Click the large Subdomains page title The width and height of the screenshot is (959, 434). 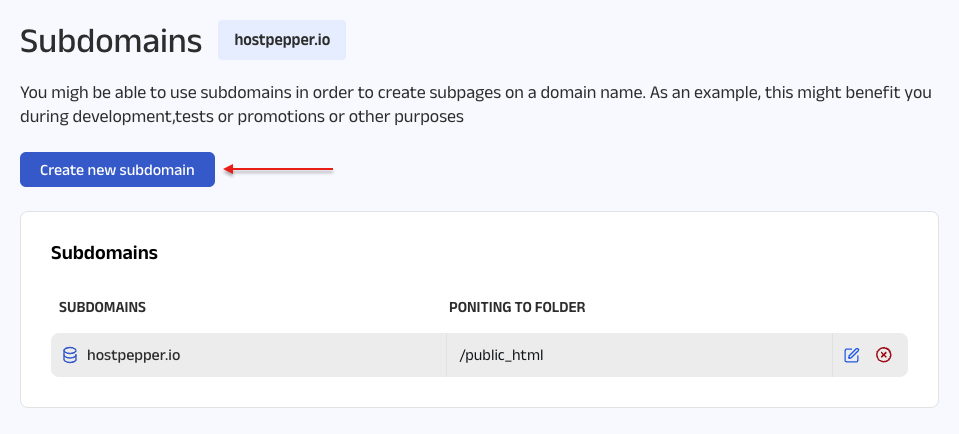pos(111,41)
